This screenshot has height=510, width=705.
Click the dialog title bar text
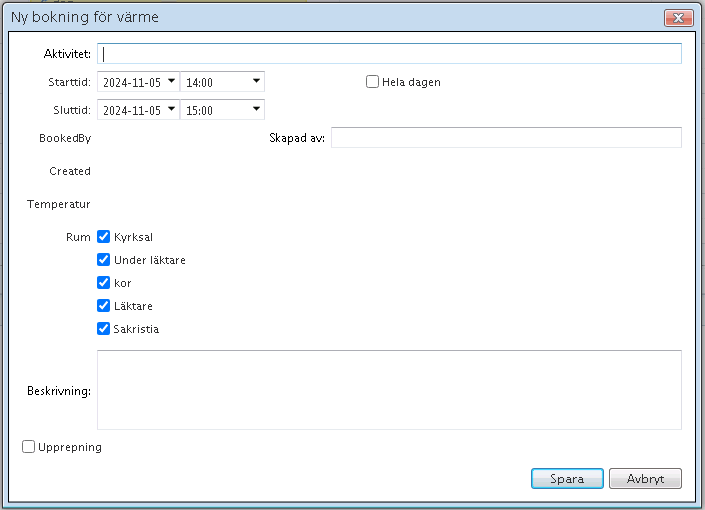[84, 18]
